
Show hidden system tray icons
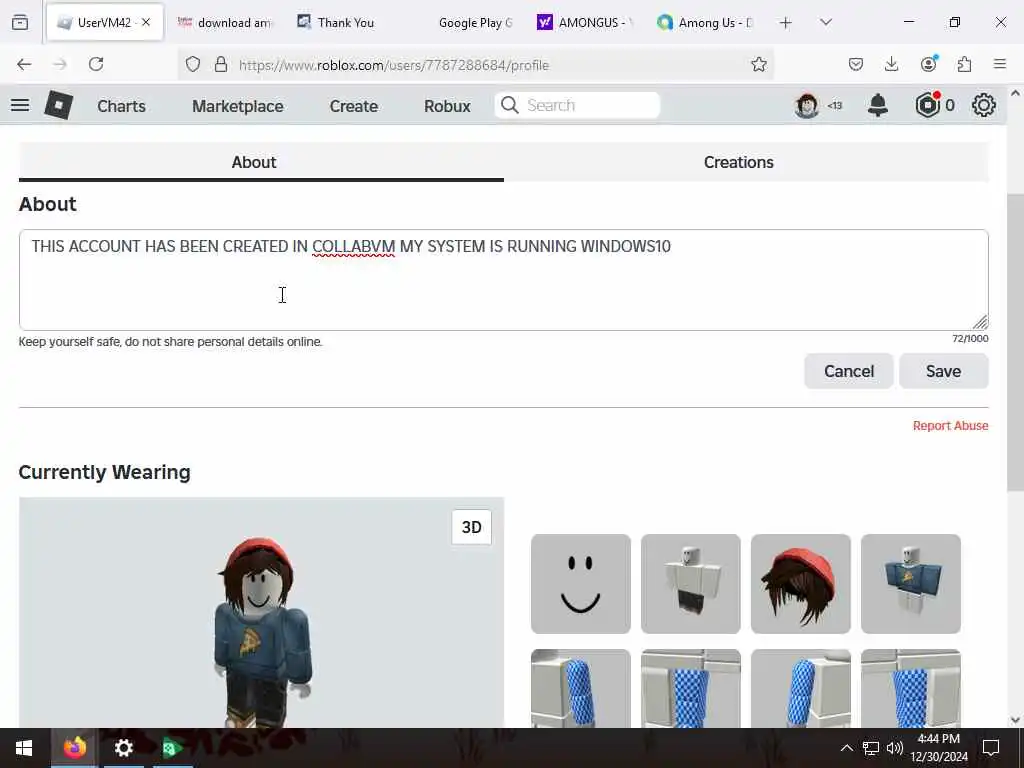846,748
